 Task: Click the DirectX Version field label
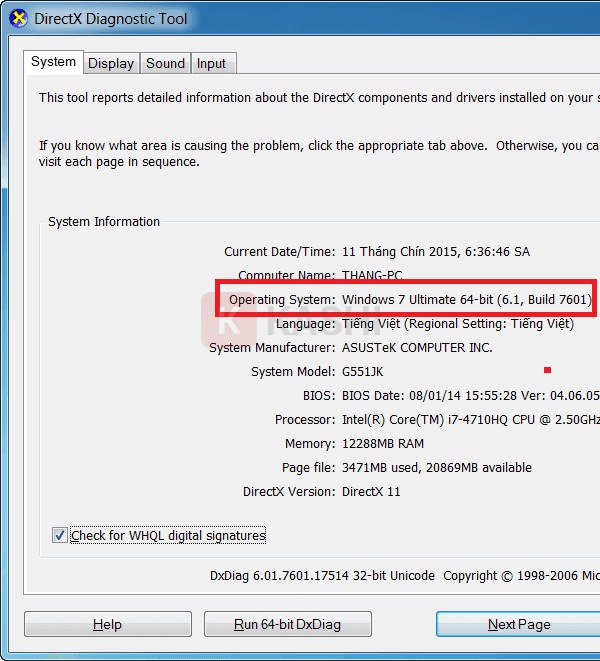(289, 492)
